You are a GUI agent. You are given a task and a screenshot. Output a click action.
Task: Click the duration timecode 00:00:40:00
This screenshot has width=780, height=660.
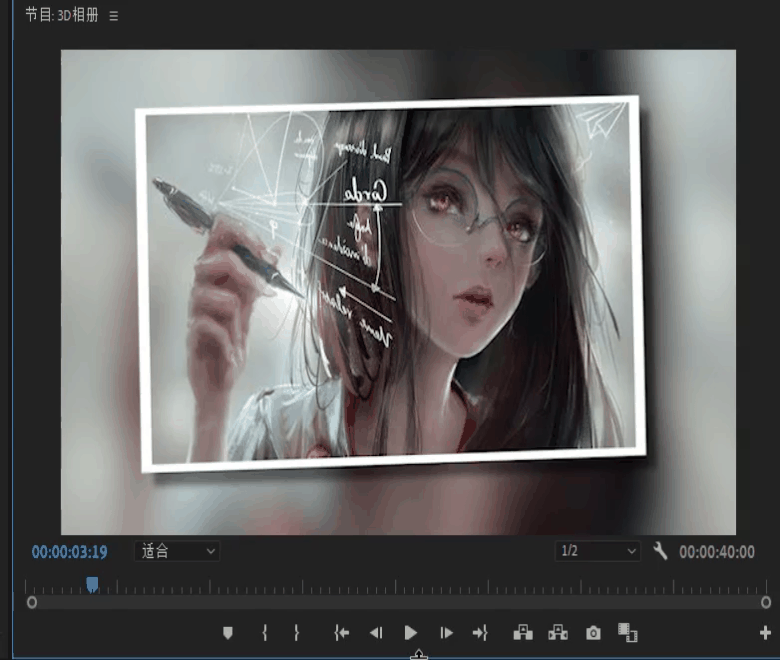717,552
